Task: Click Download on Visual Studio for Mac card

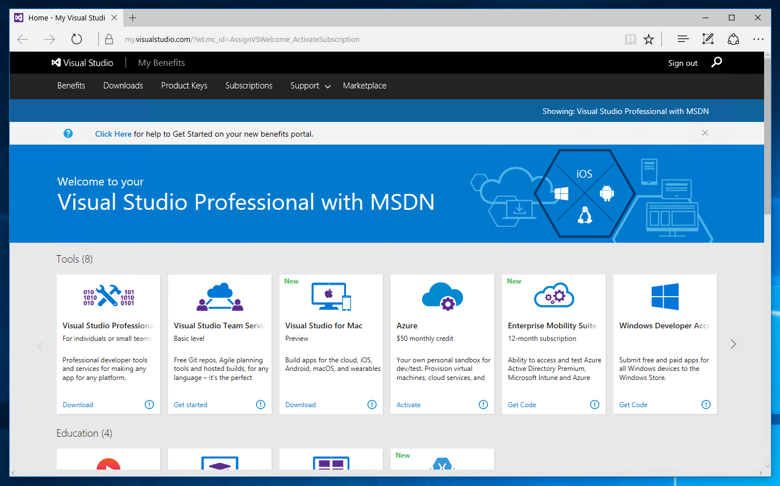Action: [x=300, y=405]
